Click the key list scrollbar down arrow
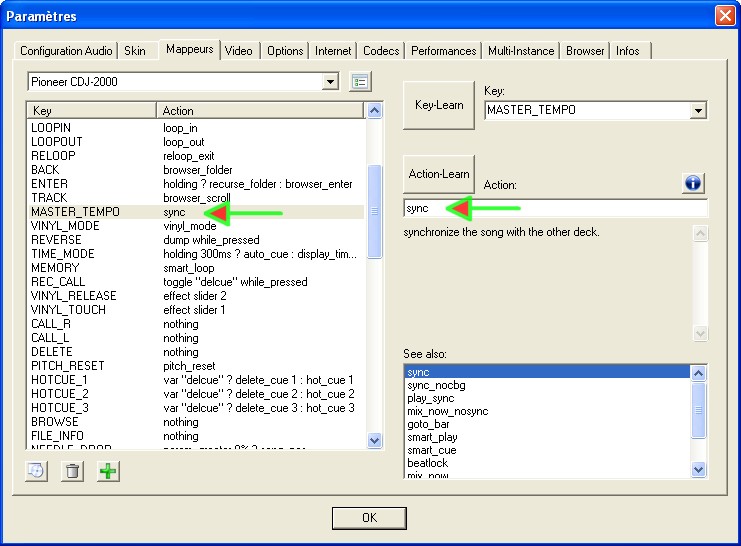741x546 pixels. point(375,440)
